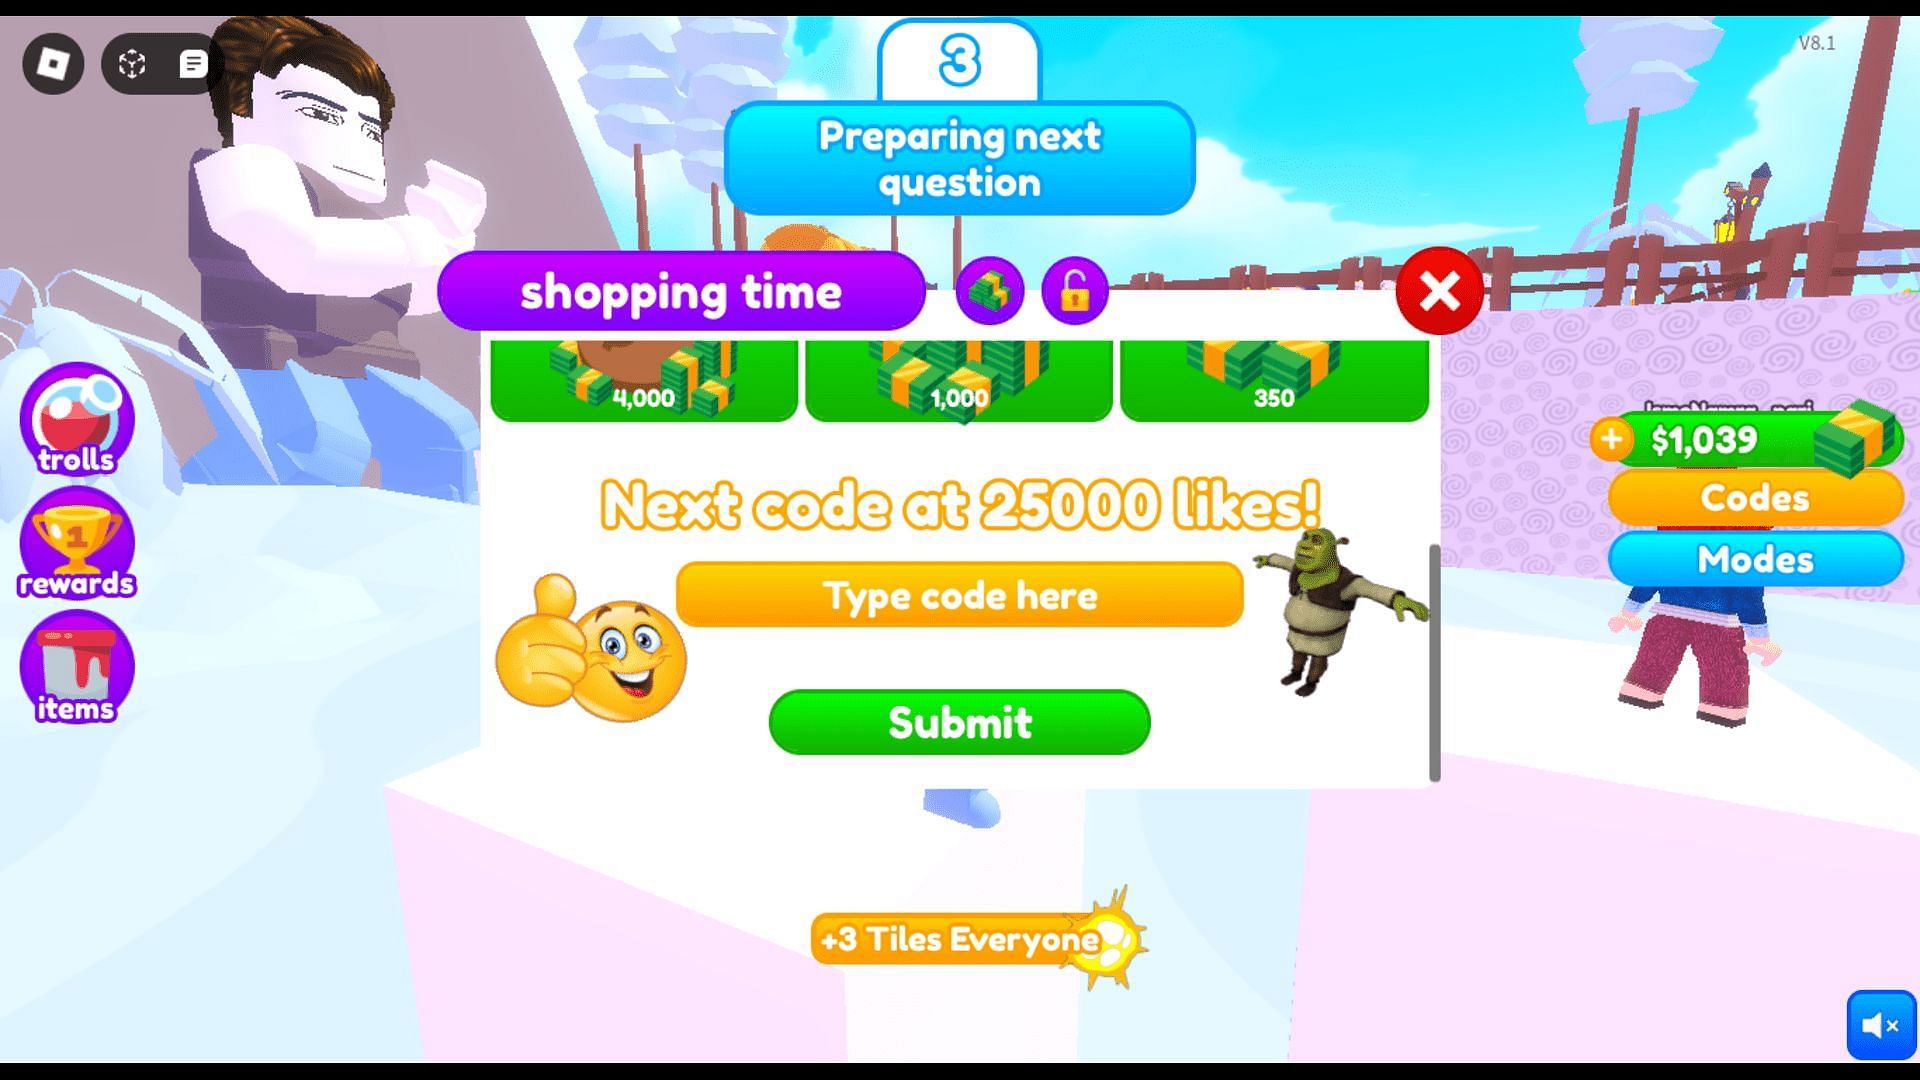Click the green currency icon near shopping time

(x=989, y=290)
